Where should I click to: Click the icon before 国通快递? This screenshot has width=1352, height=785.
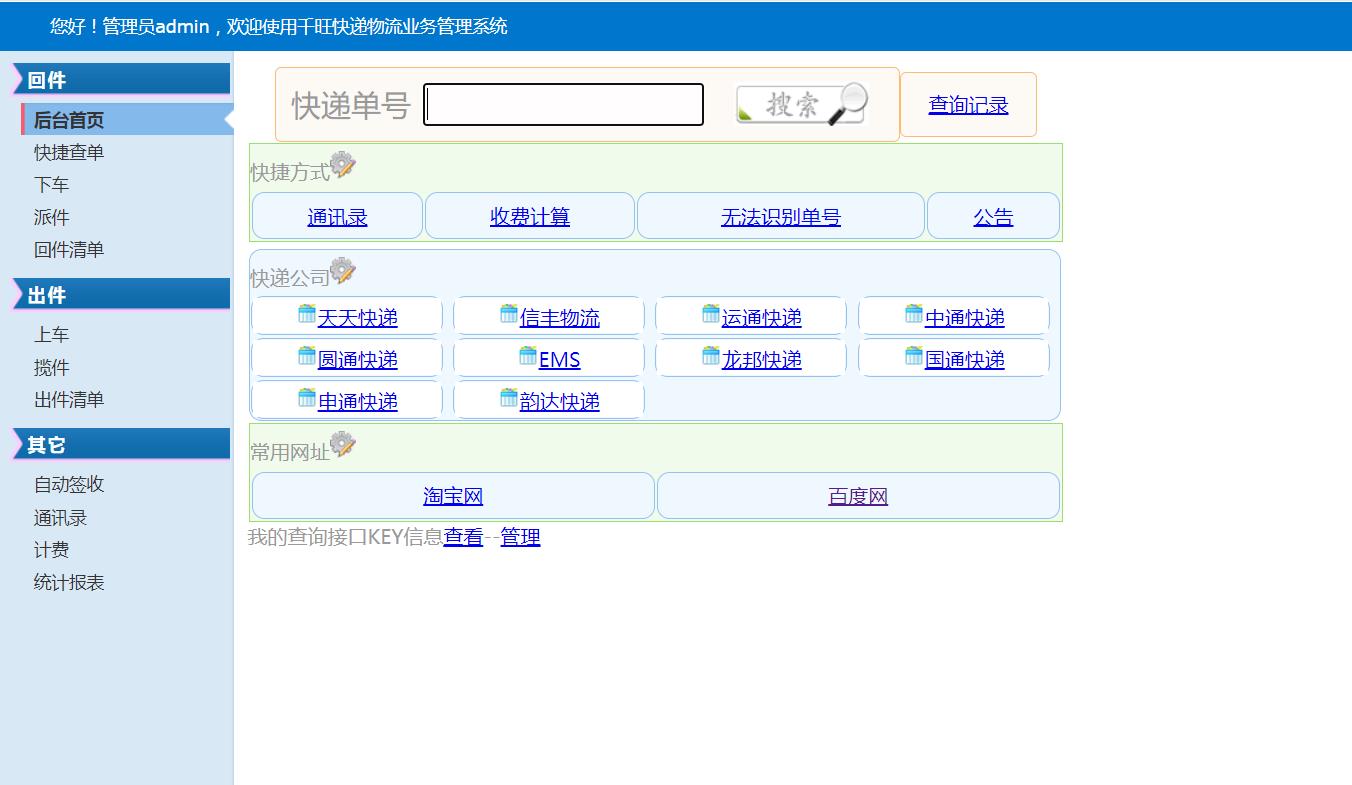914,356
